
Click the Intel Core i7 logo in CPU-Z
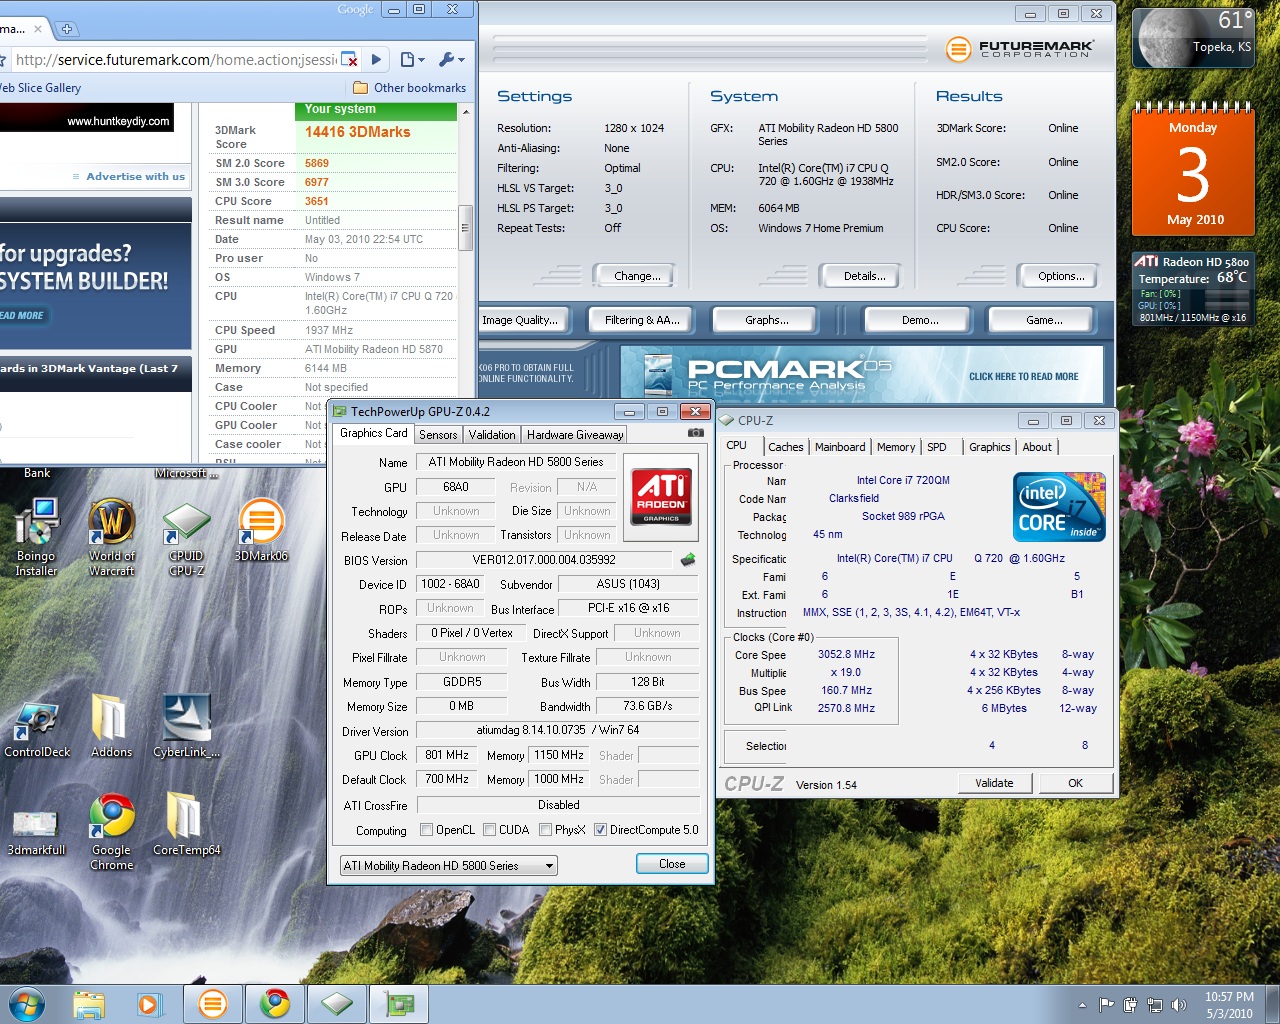[1059, 506]
